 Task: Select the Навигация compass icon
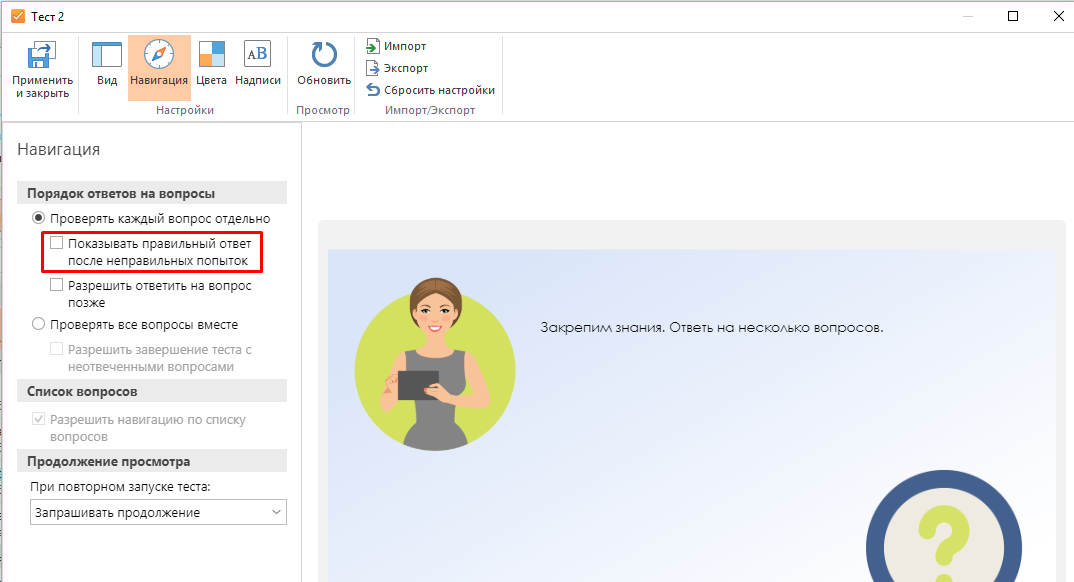pos(159,54)
